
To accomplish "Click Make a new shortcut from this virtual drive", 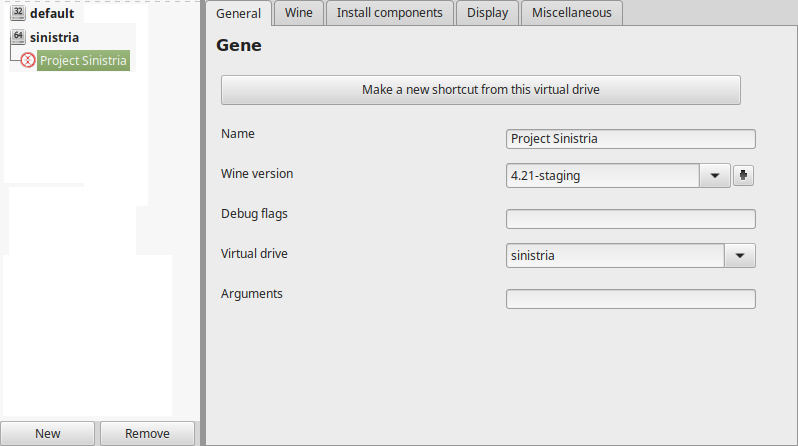I will (480, 90).
